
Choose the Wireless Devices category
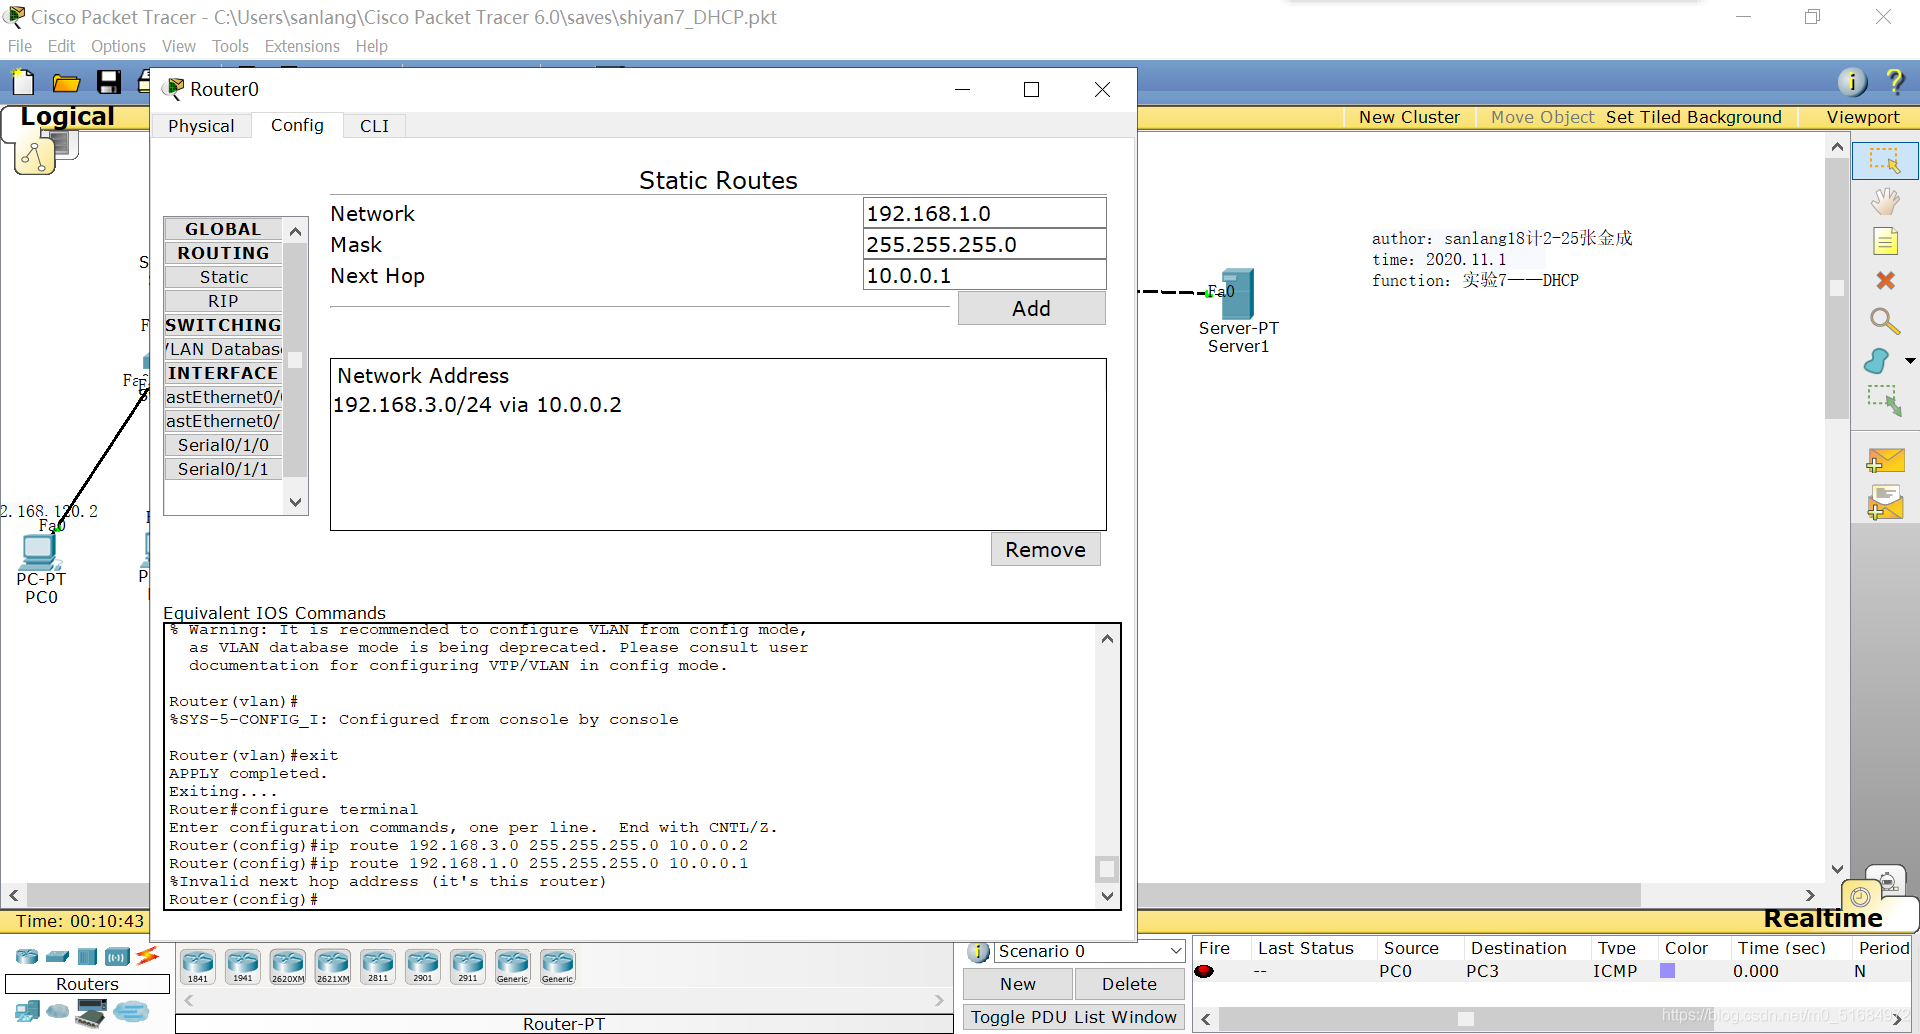pos(118,956)
